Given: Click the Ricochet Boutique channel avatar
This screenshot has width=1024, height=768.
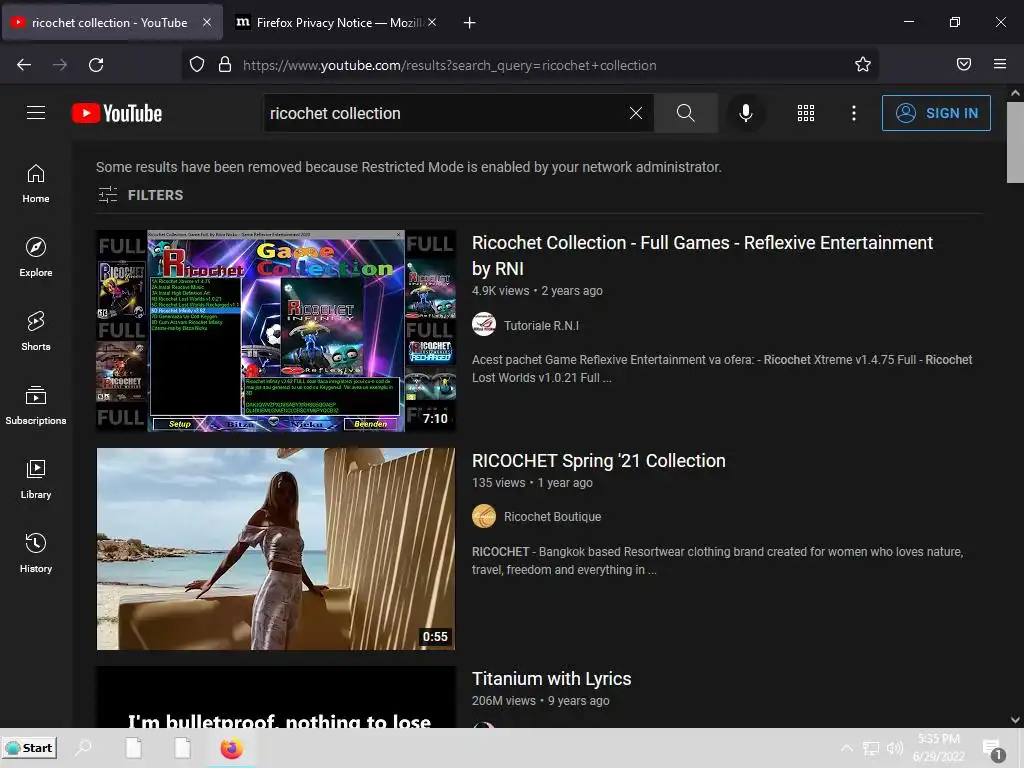Looking at the screenshot, I should click(484, 516).
